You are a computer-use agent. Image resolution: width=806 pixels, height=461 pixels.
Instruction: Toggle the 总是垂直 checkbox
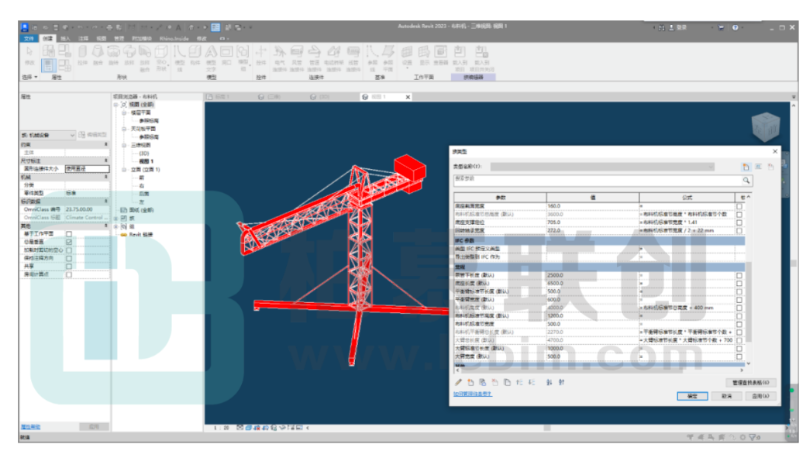coord(69,242)
